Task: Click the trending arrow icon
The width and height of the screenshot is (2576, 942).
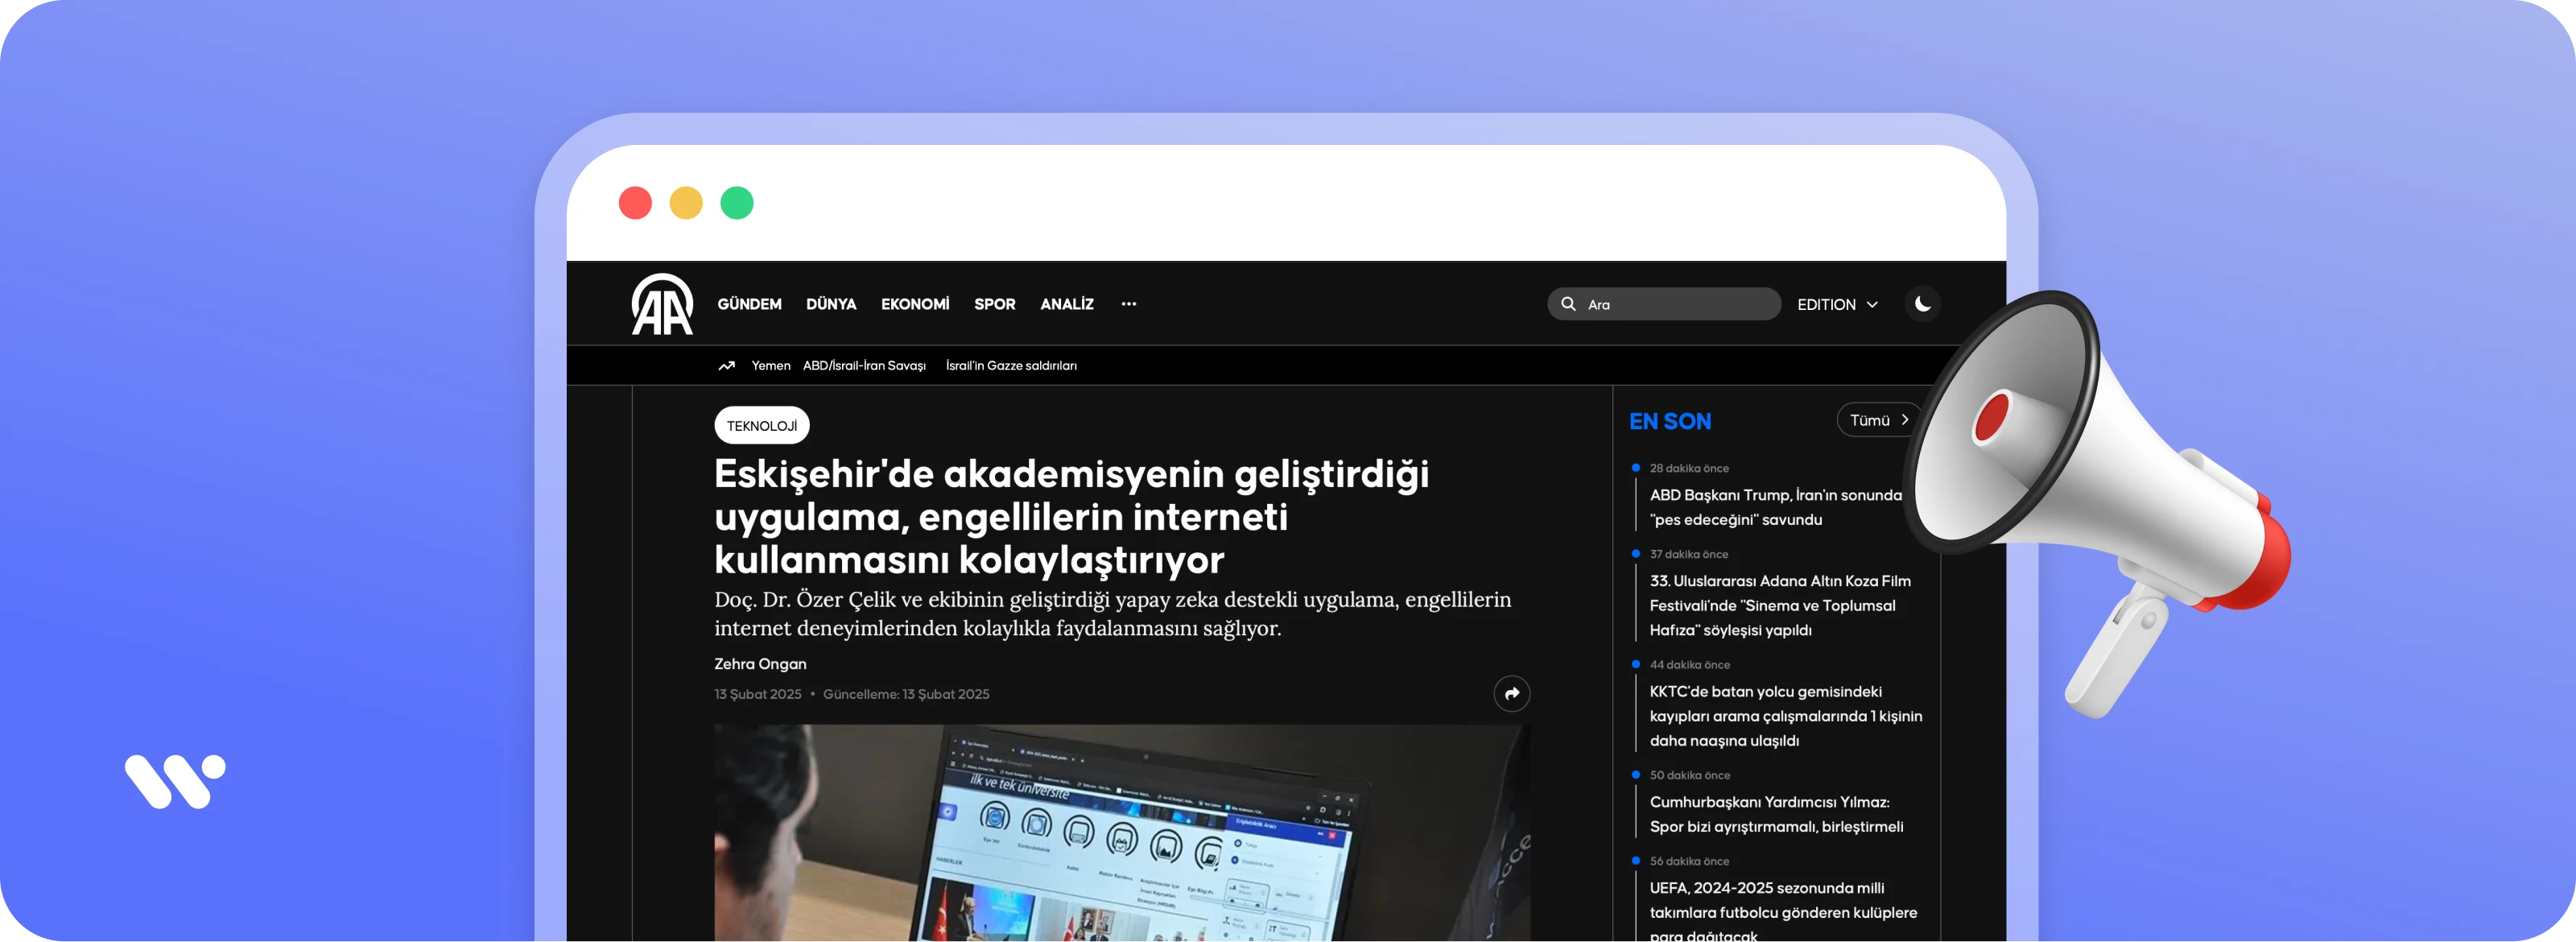Action: coord(727,366)
